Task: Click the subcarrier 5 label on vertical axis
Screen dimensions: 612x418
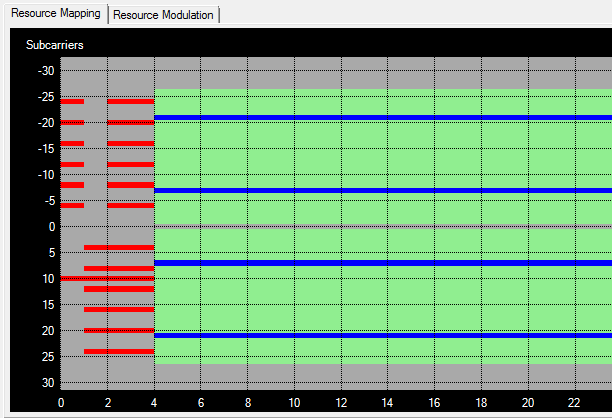Action: [52, 253]
